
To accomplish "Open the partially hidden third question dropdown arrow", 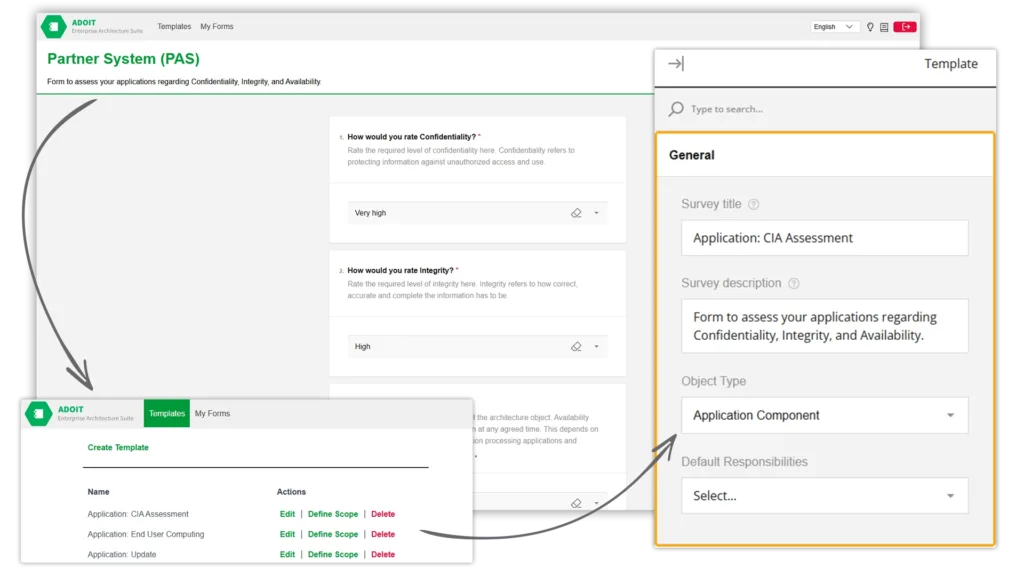I will click(596, 503).
